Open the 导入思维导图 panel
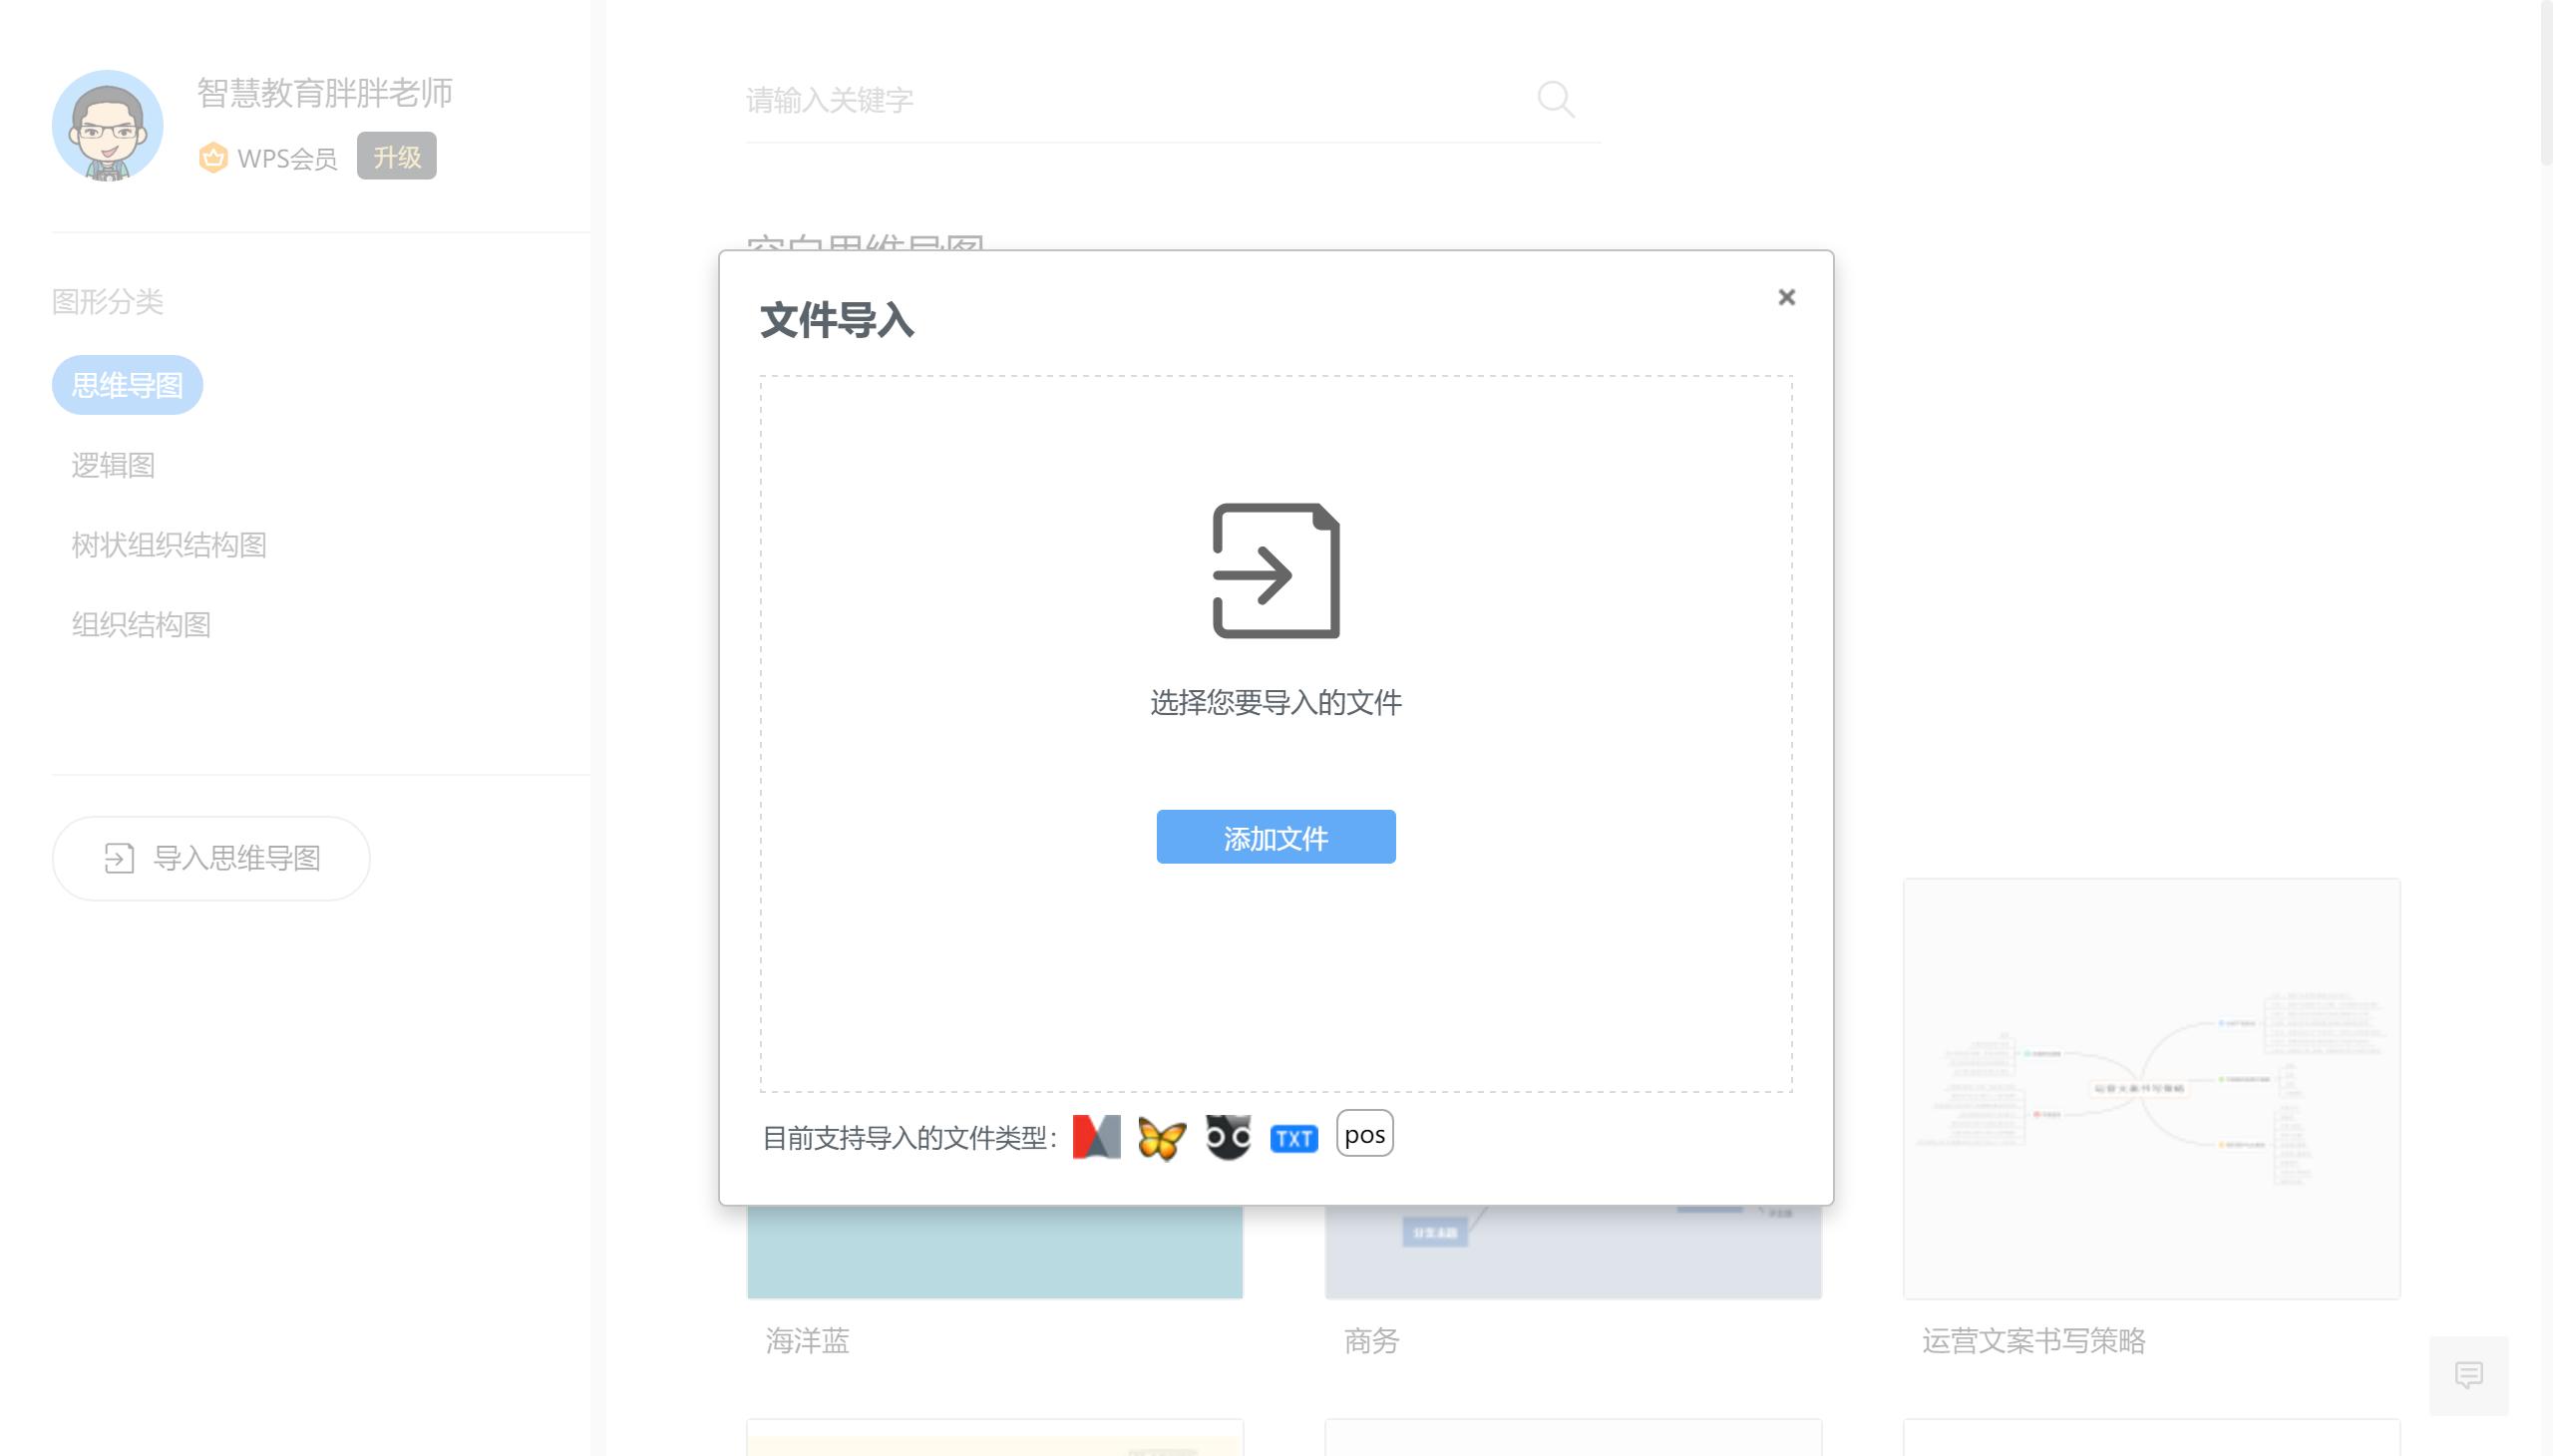Image resolution: width=2553 pixels, height=1456 pixels. click(211, 858)
